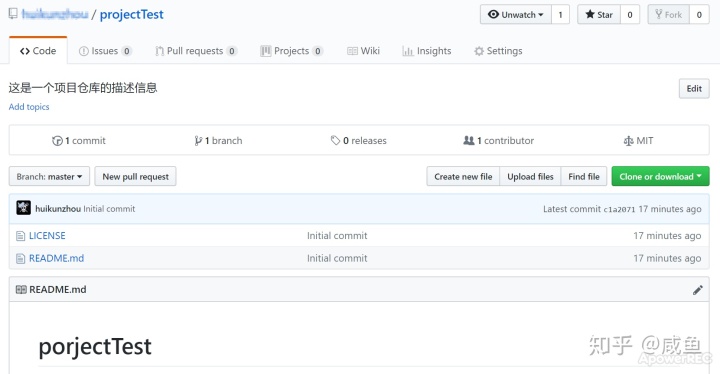Click the Wiki tab icon
720x374 pixels.
click(352, 51)
